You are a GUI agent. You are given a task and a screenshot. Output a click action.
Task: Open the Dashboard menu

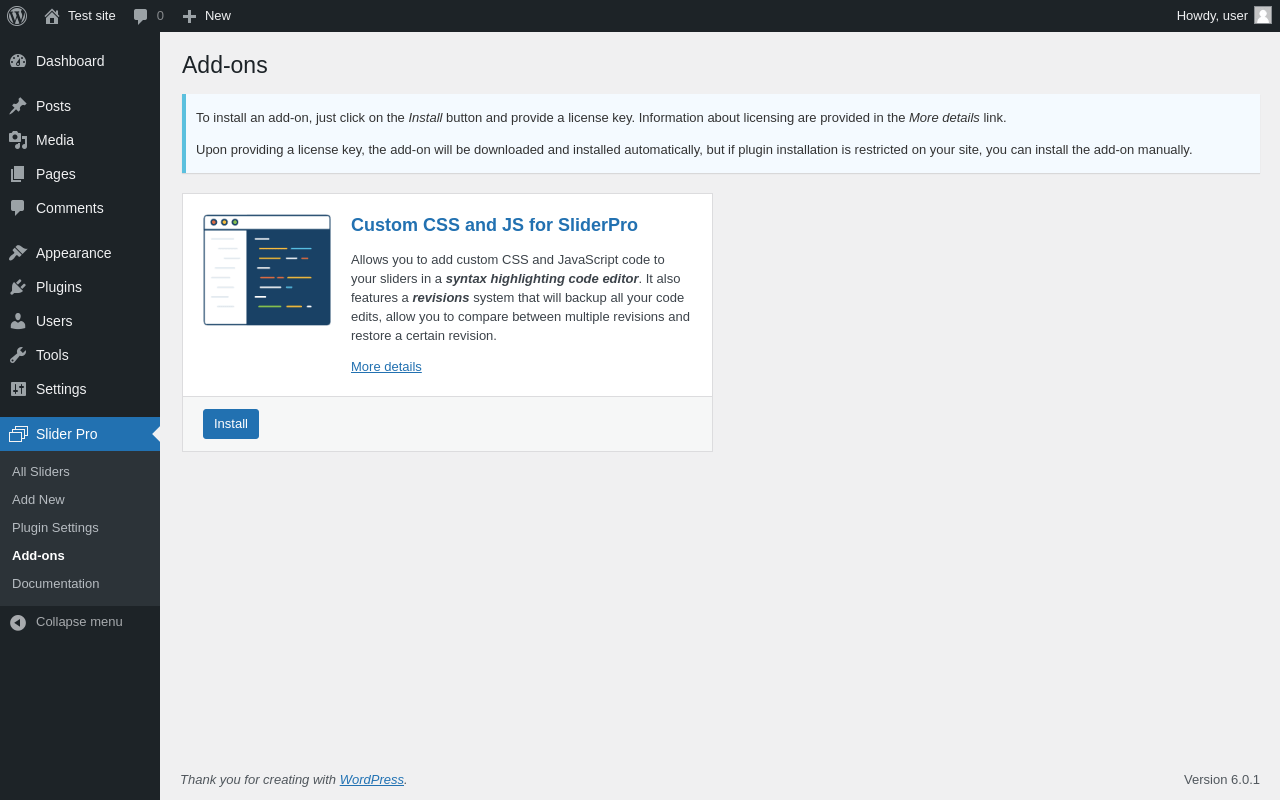[70, 61]
